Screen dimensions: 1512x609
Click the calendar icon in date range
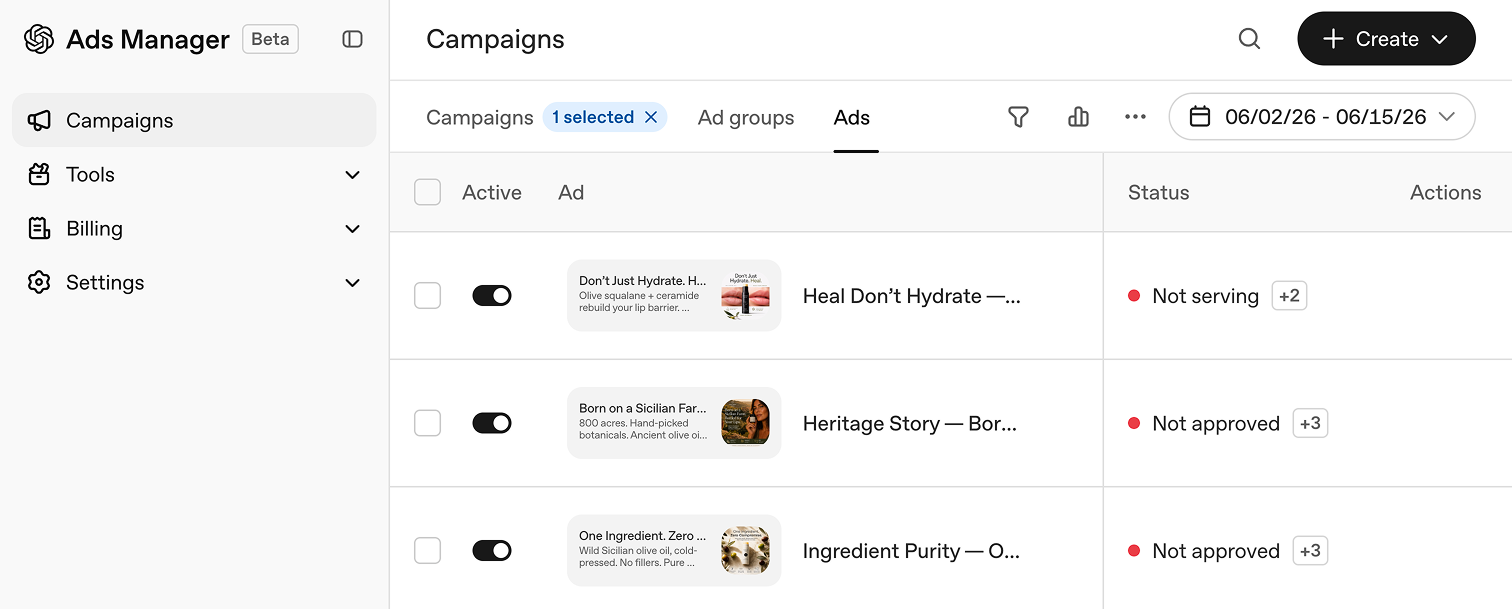point(1200,116)
